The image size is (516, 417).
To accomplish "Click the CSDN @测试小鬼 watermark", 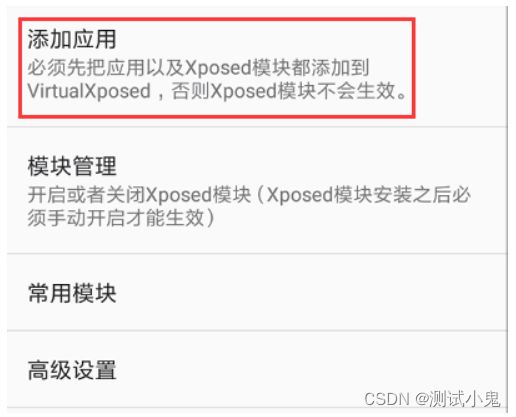I will (432, 399).
